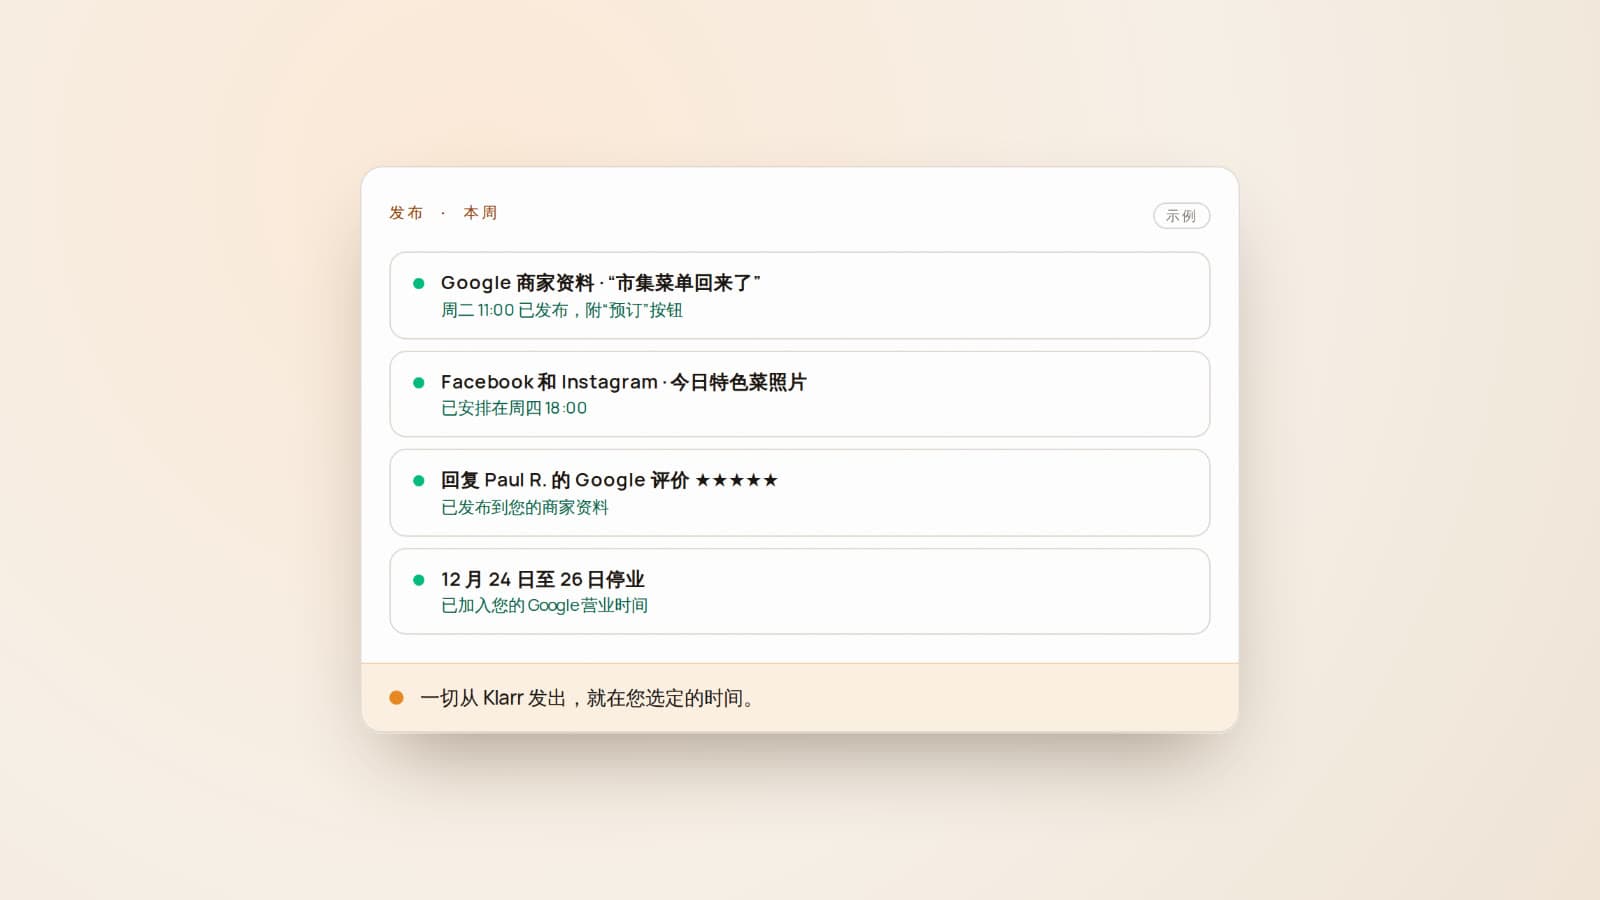Click the text 已加入您的 Google 营业时间
The height and width of the screenshot is (900, 1600).
[545, 605]
